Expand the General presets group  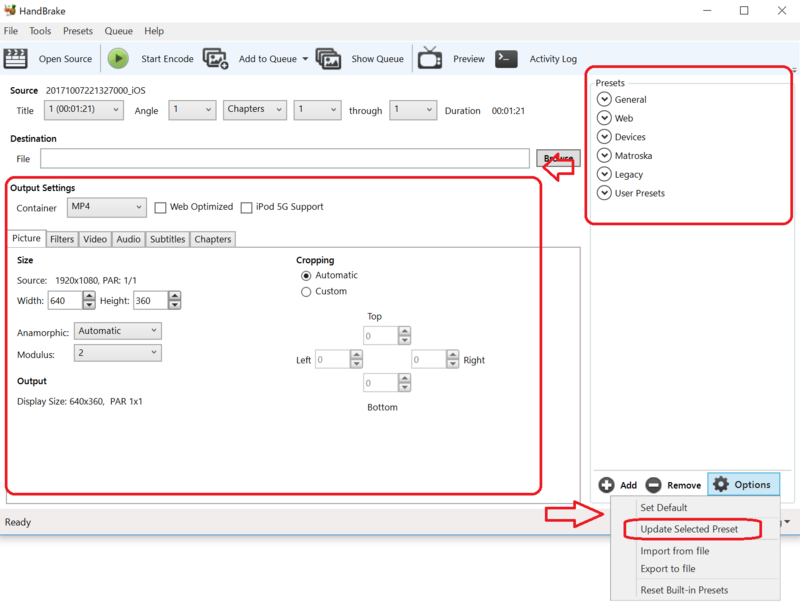(604, 99)
